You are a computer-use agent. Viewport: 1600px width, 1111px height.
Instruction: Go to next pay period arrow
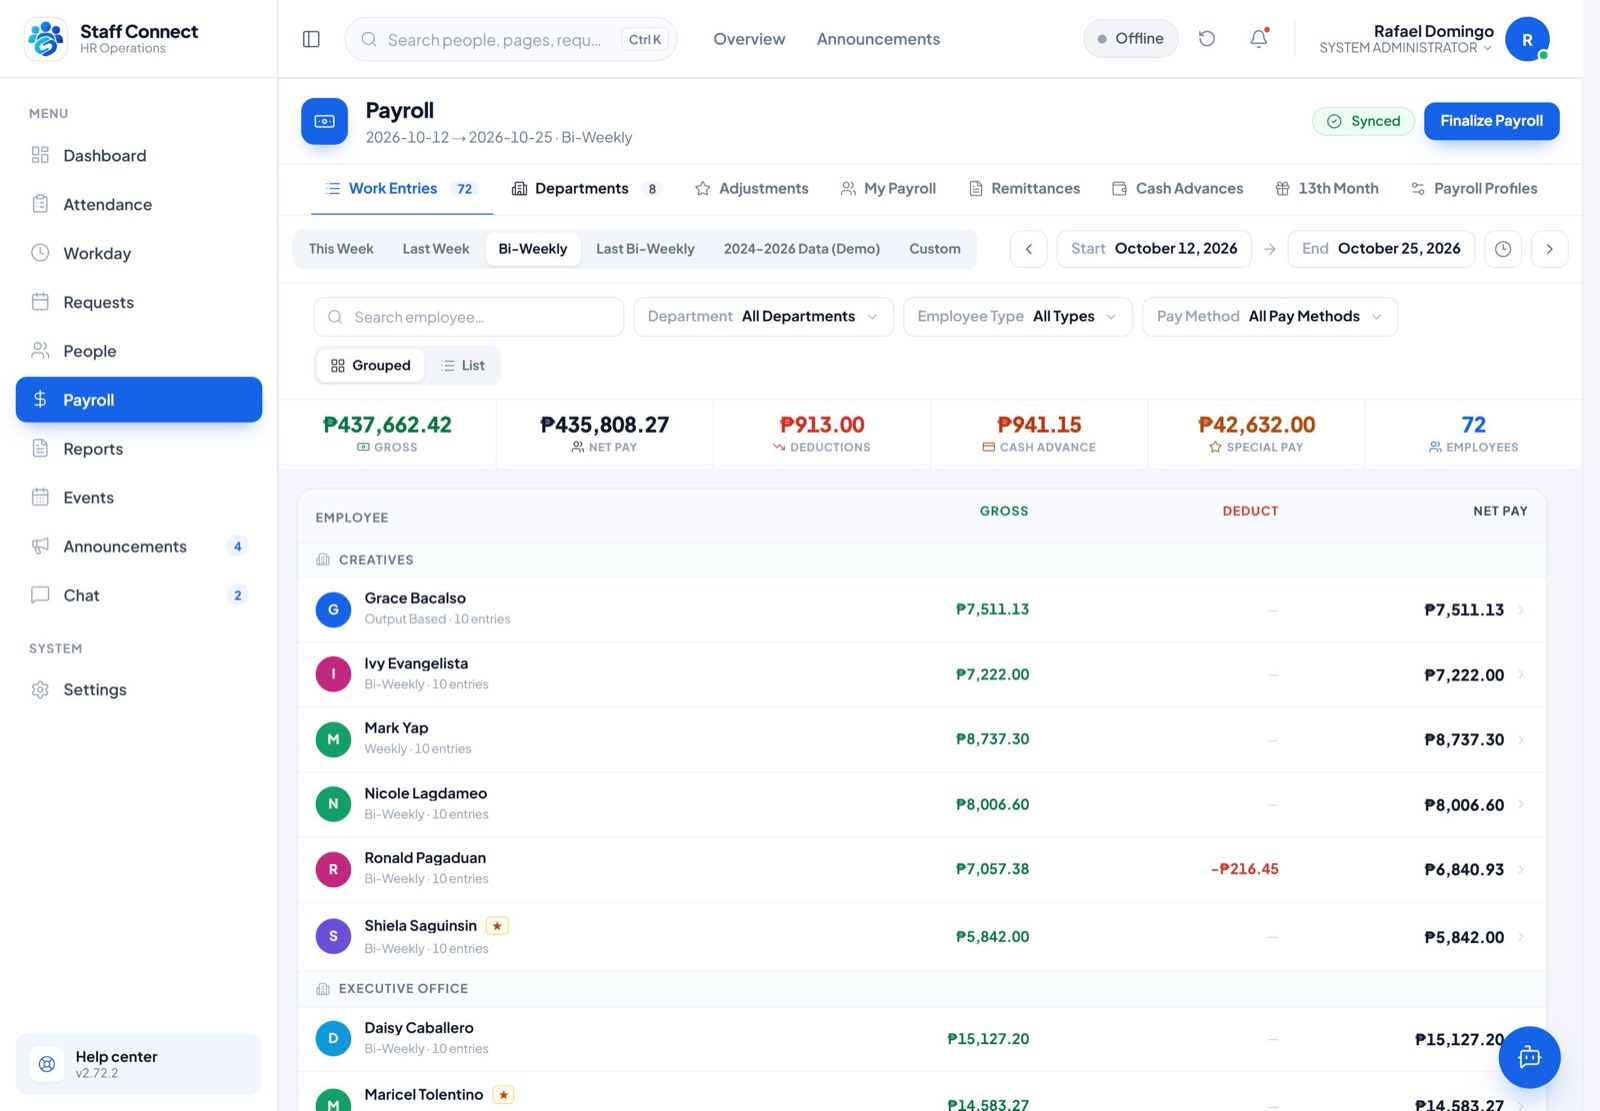coord(1549,249)
